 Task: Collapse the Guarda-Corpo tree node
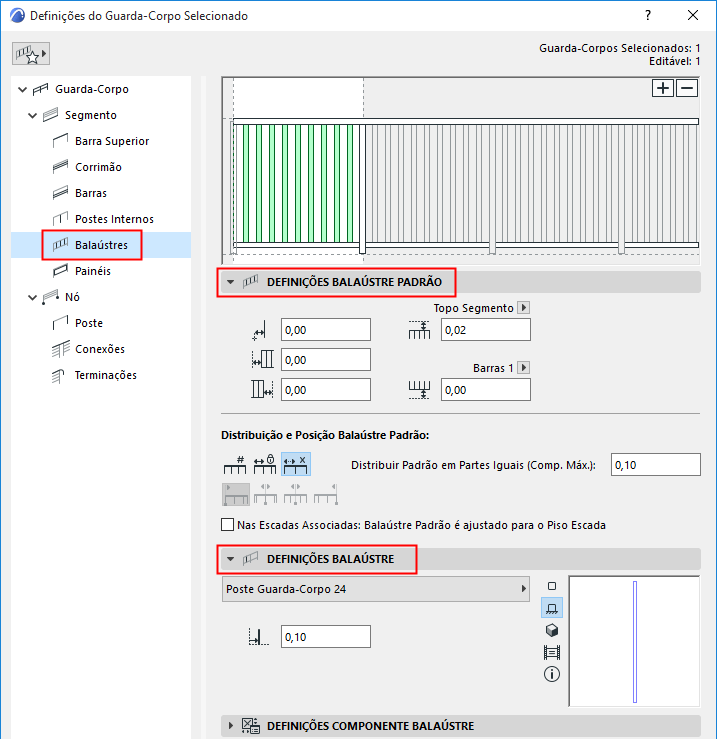(x=22, y=89)
